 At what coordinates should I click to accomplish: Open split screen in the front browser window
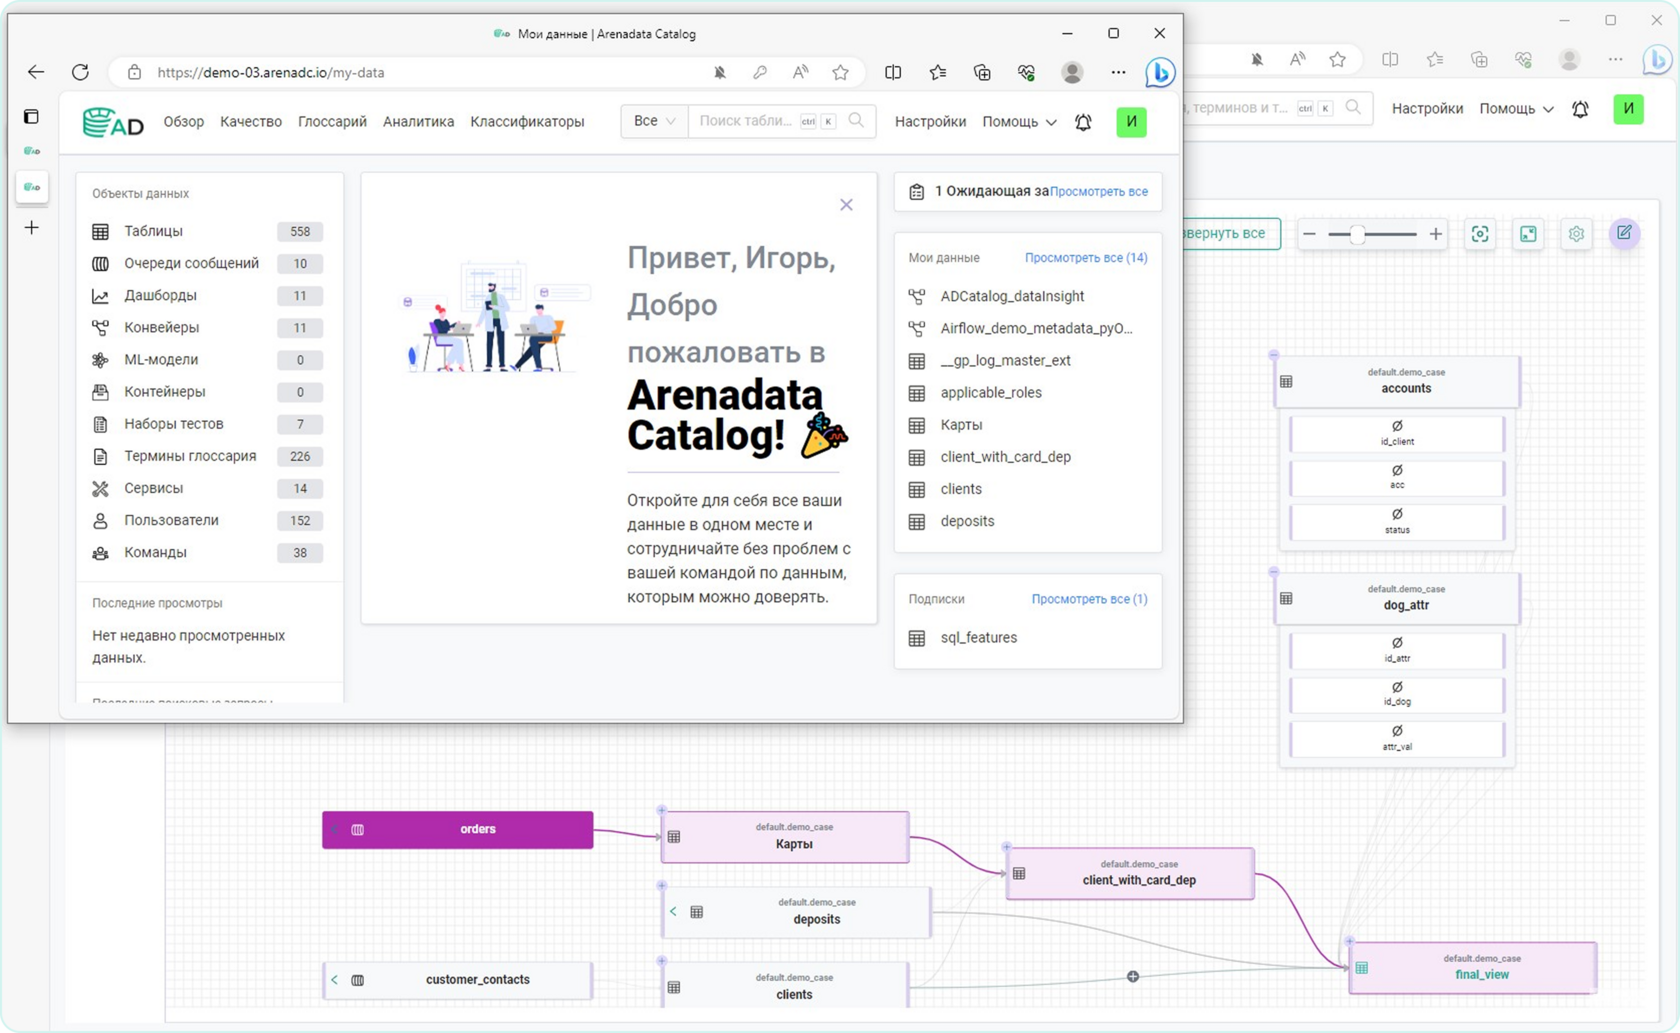click(x=893, y=72)
